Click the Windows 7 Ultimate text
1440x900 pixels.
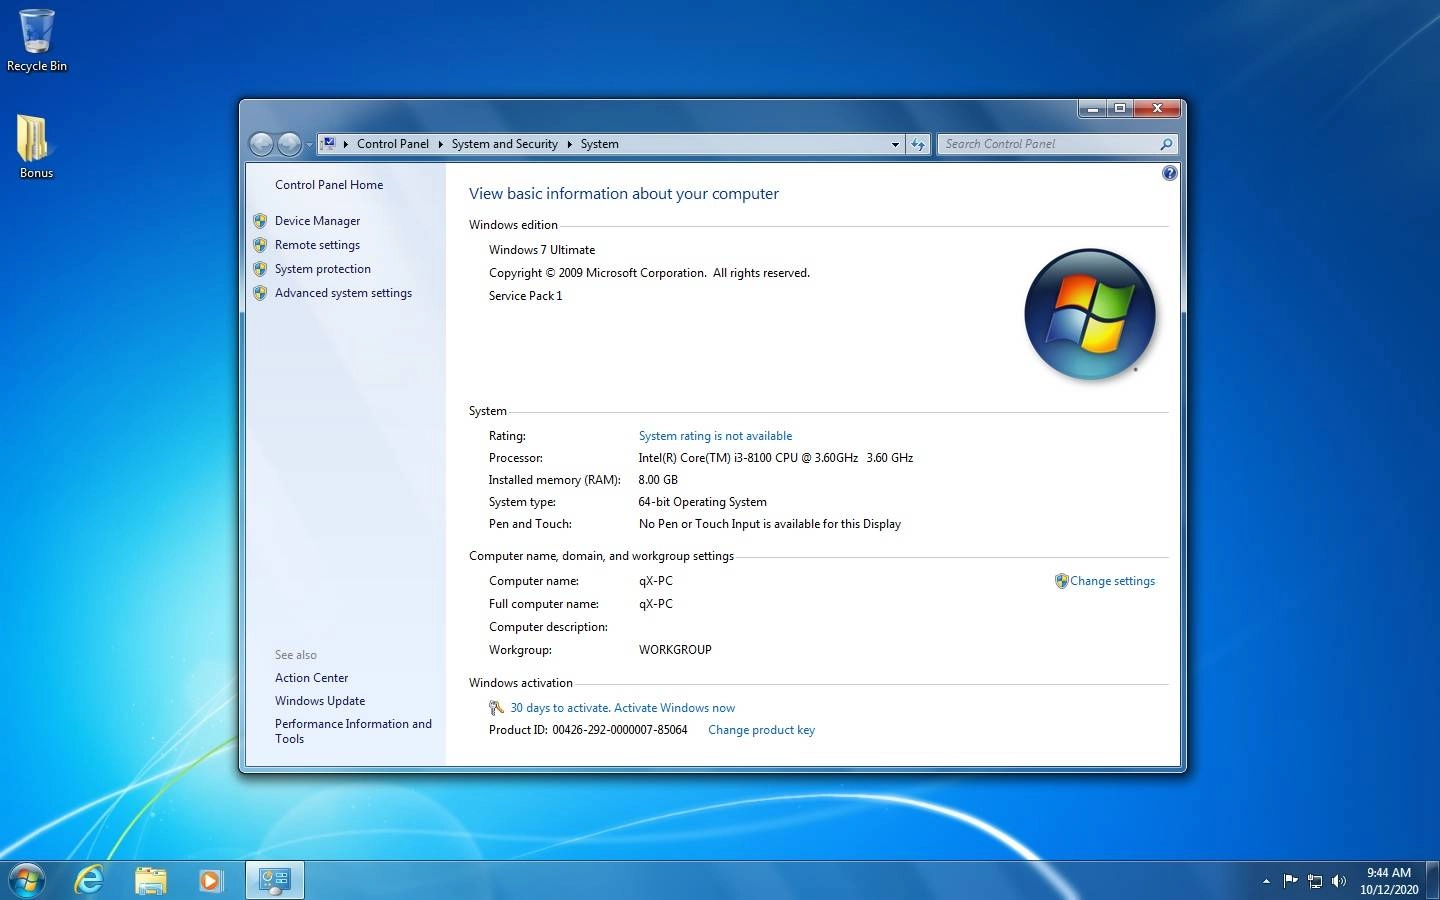click(x=542, y=250)
